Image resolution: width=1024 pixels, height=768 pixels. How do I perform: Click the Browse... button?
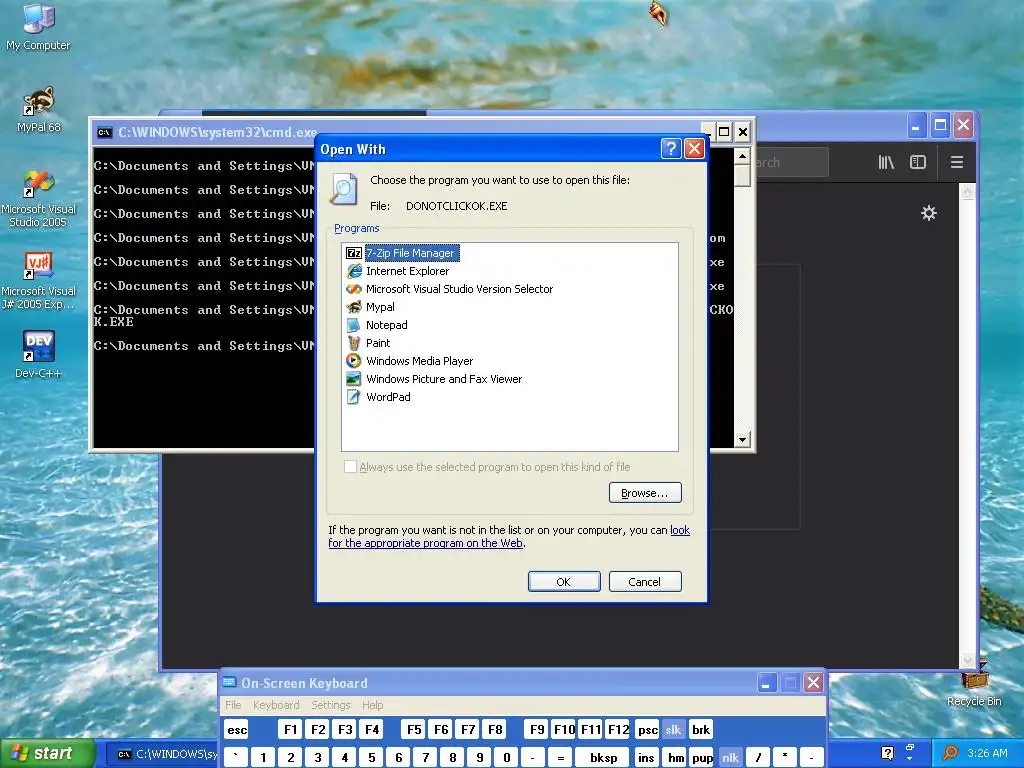pyautogui.click(x=645, y=493)
